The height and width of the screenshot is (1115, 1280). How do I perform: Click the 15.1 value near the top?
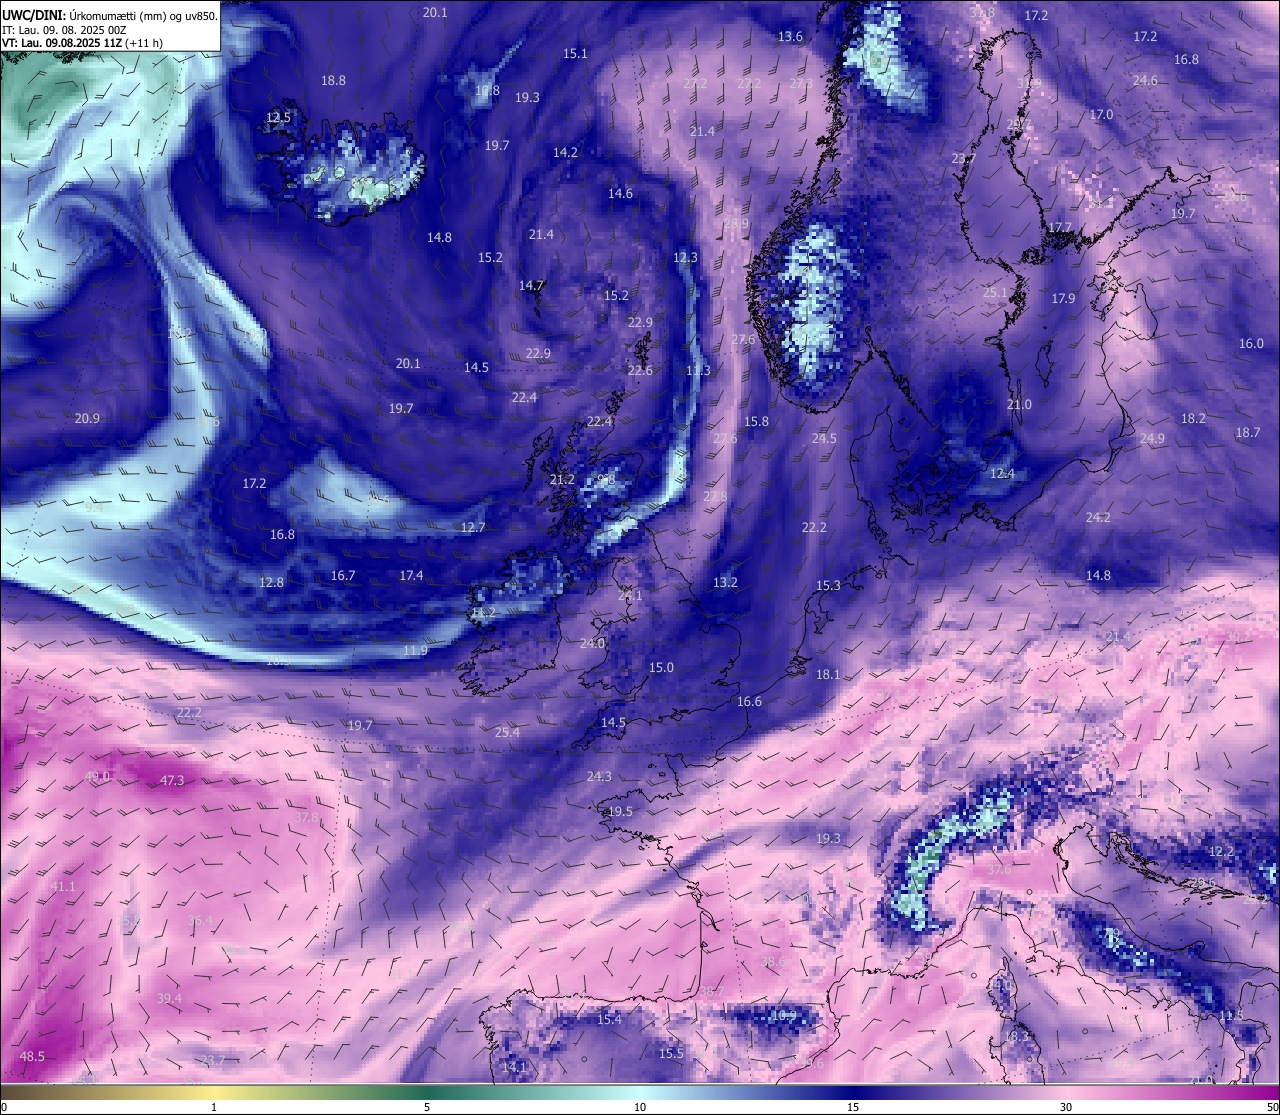(575, 53)
